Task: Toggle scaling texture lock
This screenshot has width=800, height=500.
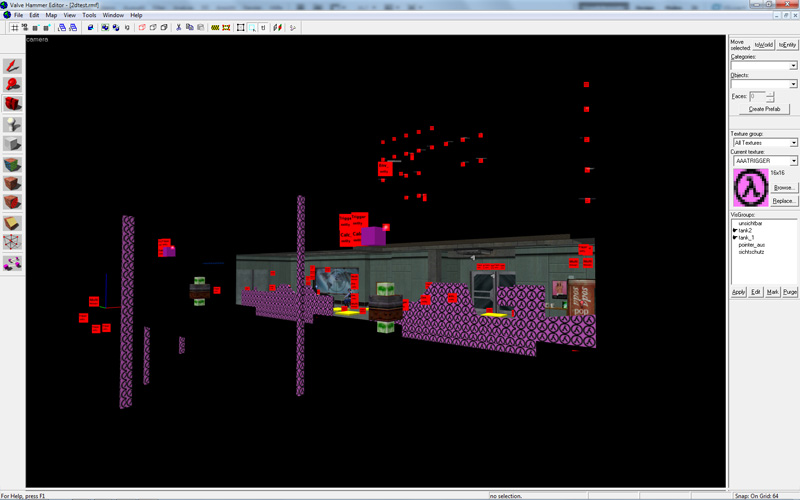Action: 278,28
